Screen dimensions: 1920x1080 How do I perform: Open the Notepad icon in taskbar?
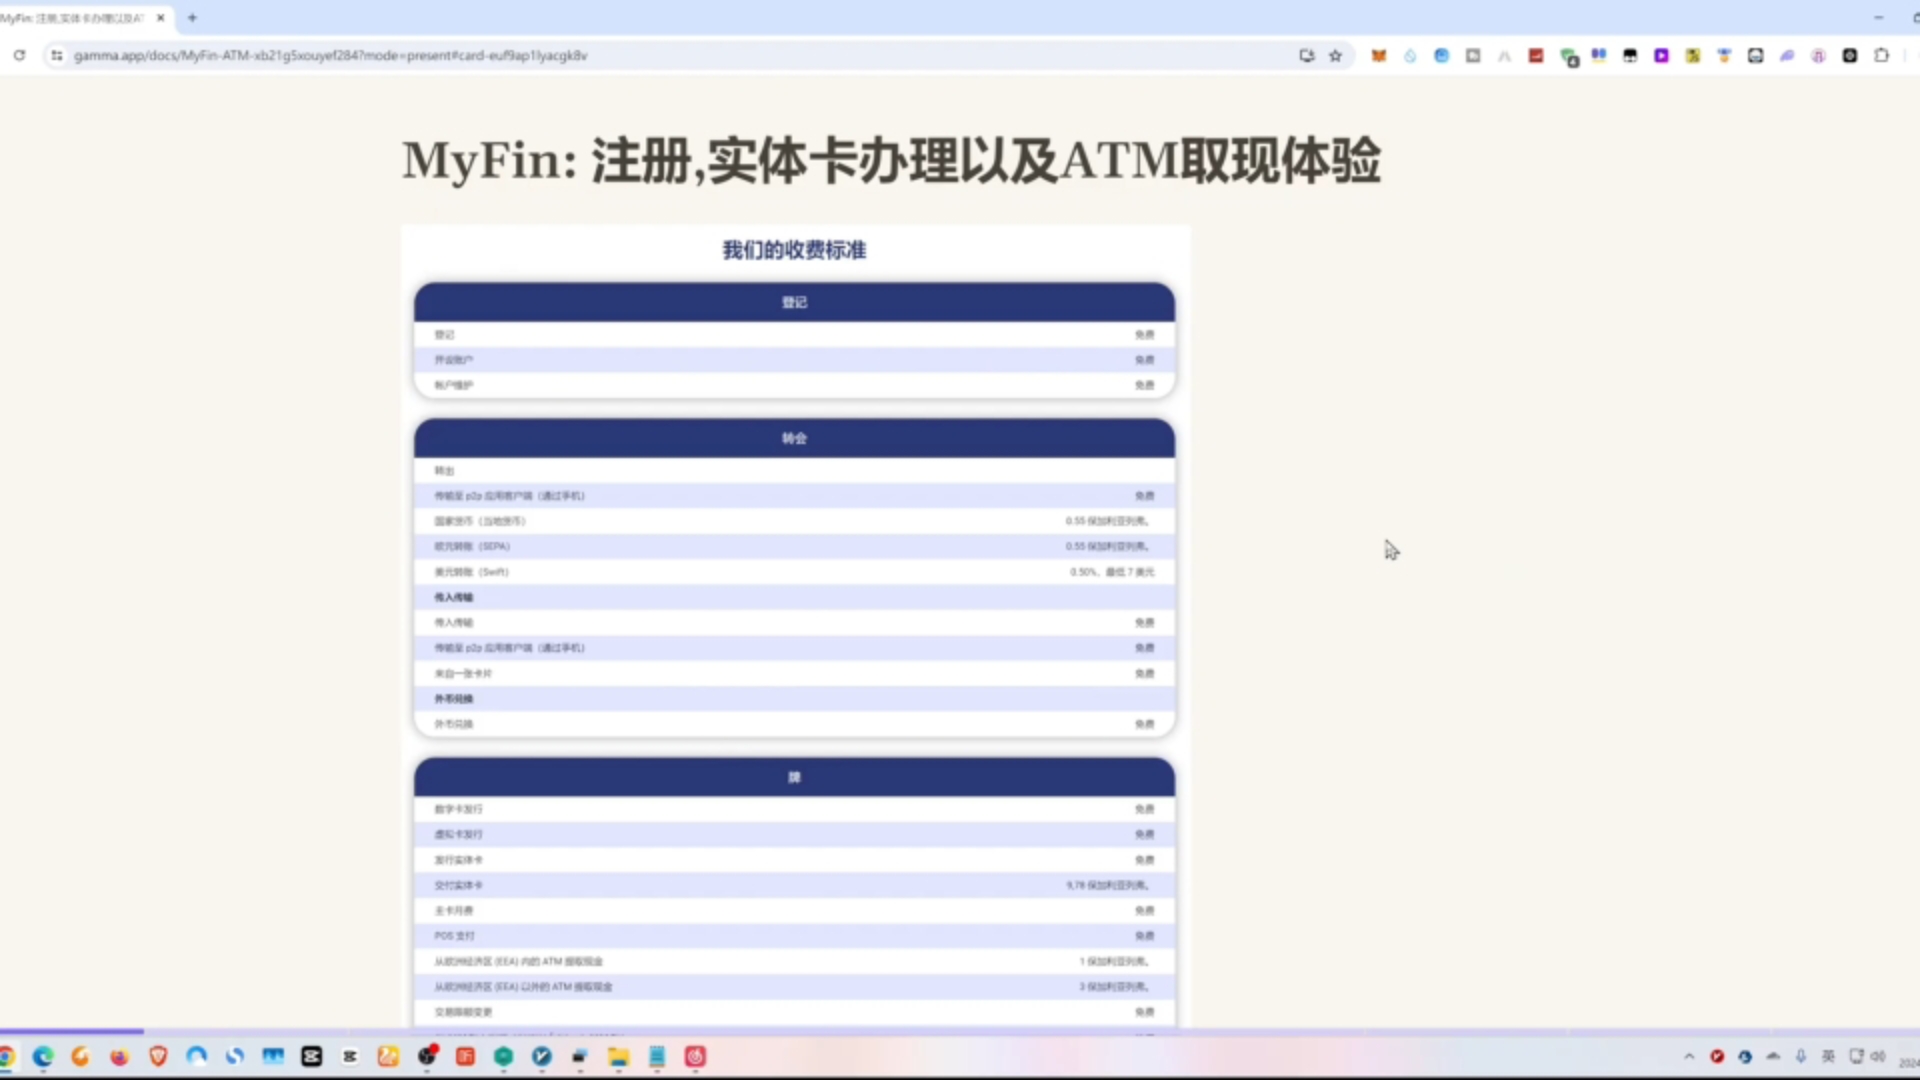coord(657,1057)
